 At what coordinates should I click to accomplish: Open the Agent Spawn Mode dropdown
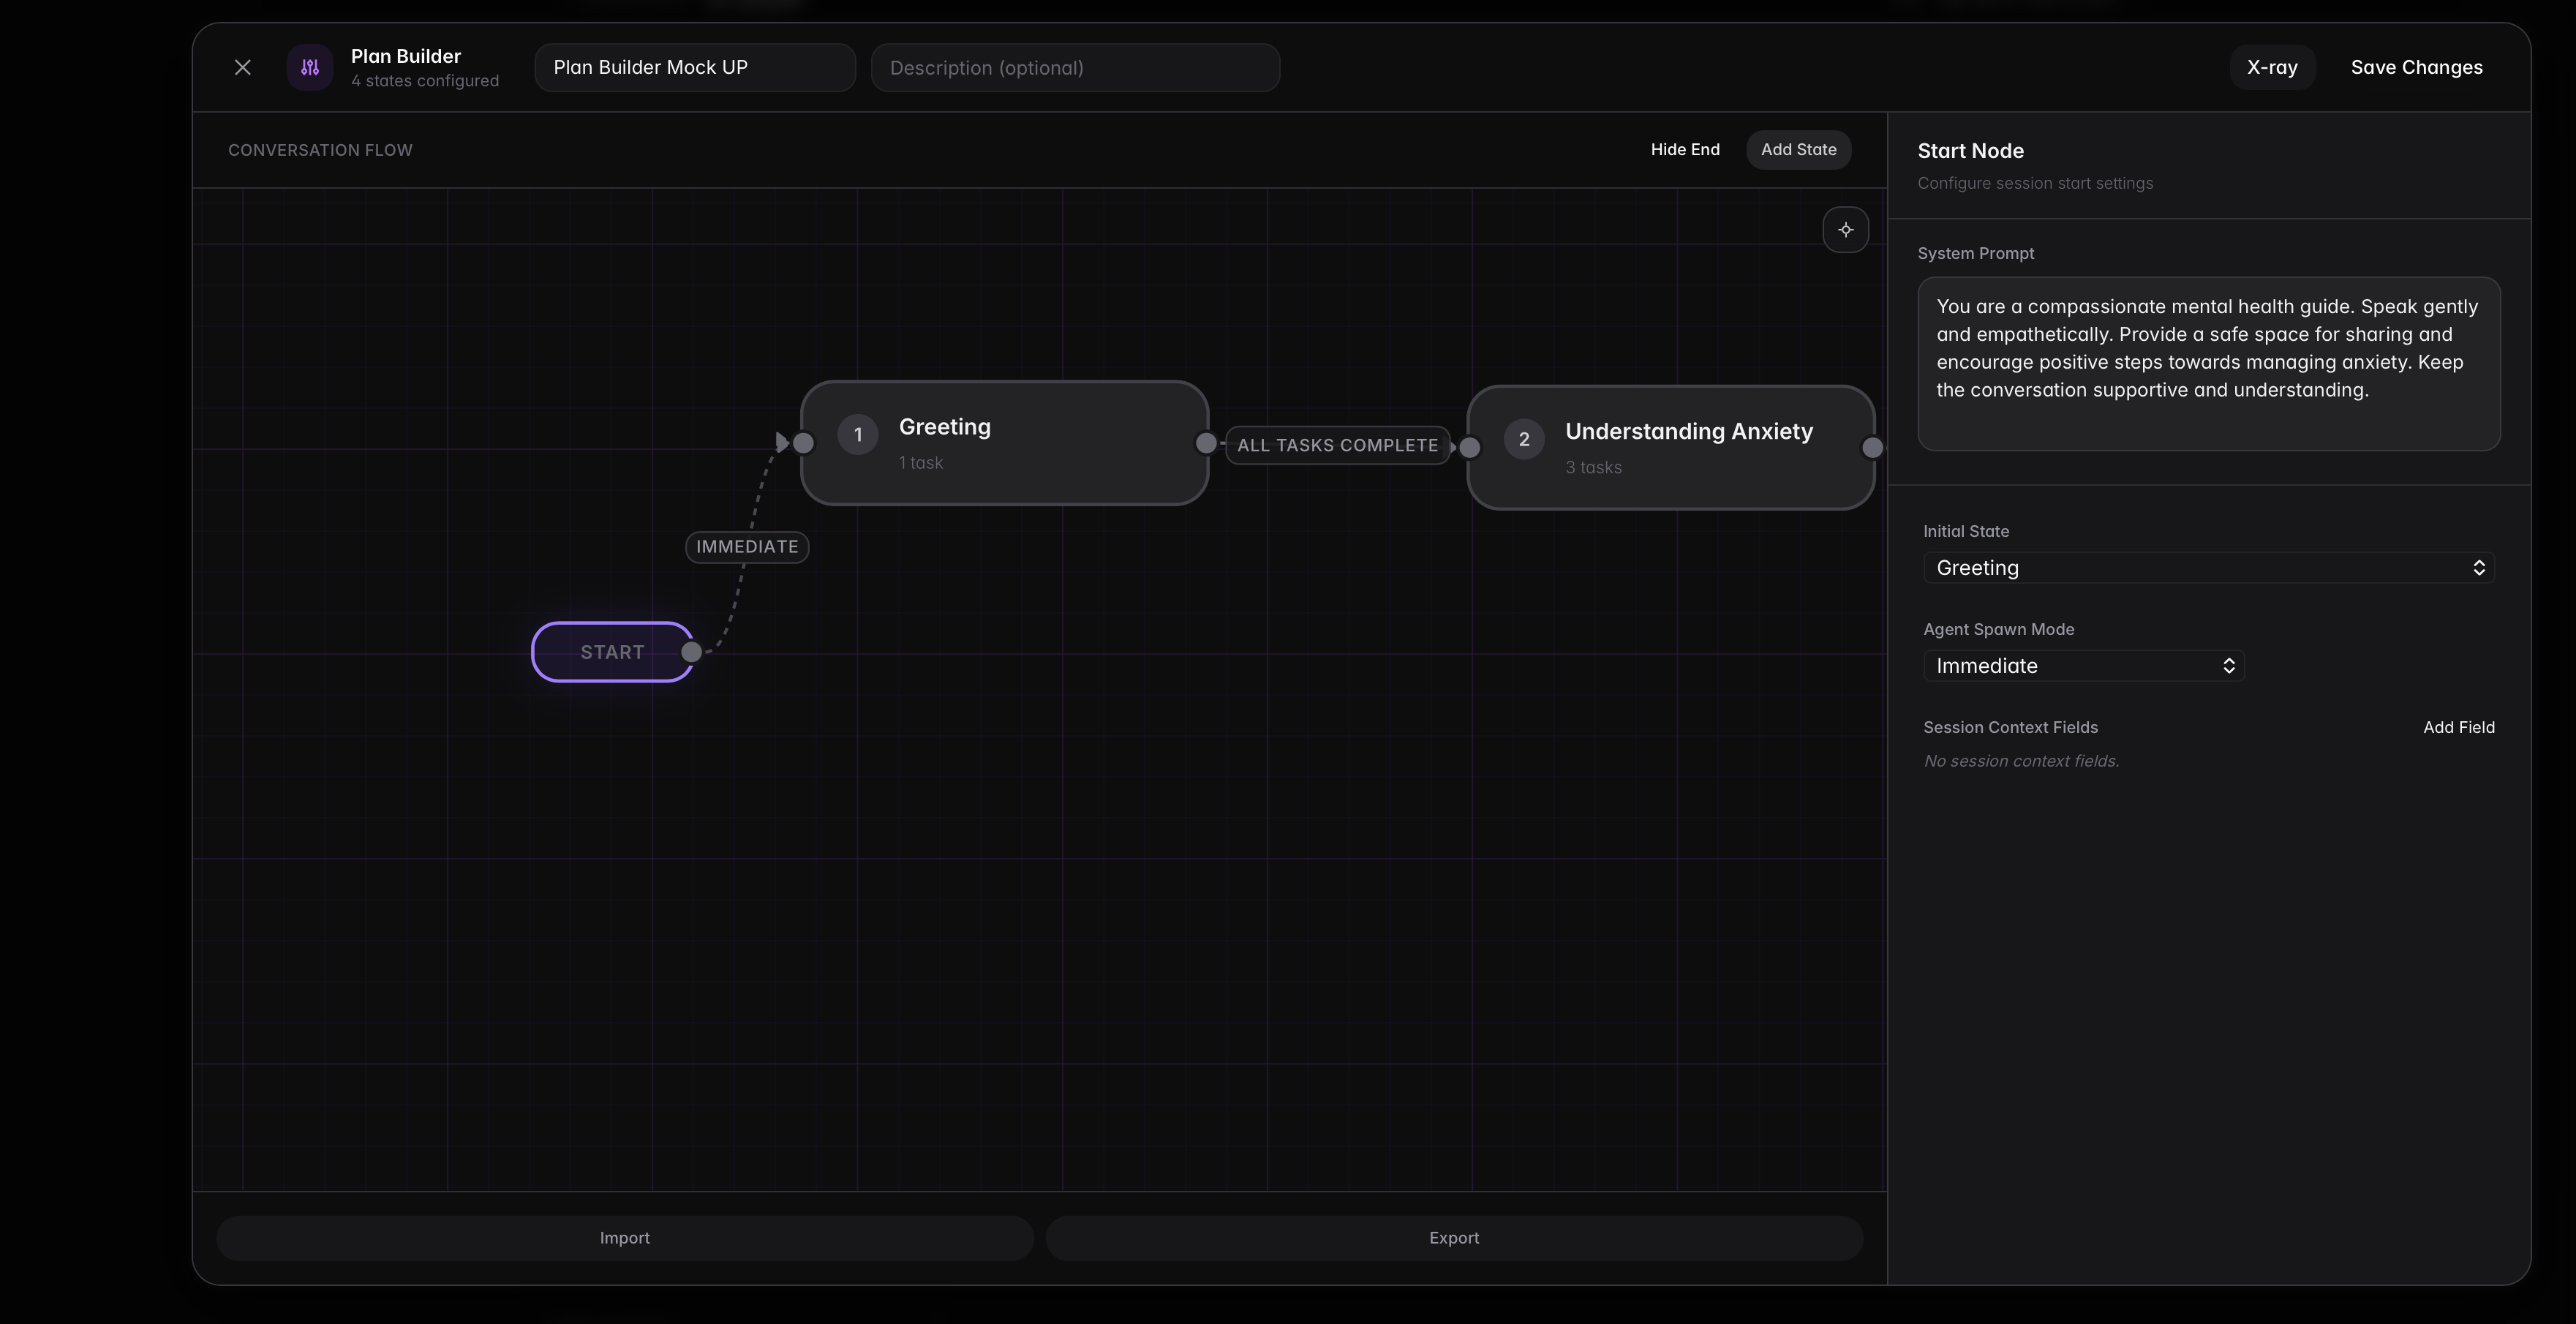(x=2083, y=666)
